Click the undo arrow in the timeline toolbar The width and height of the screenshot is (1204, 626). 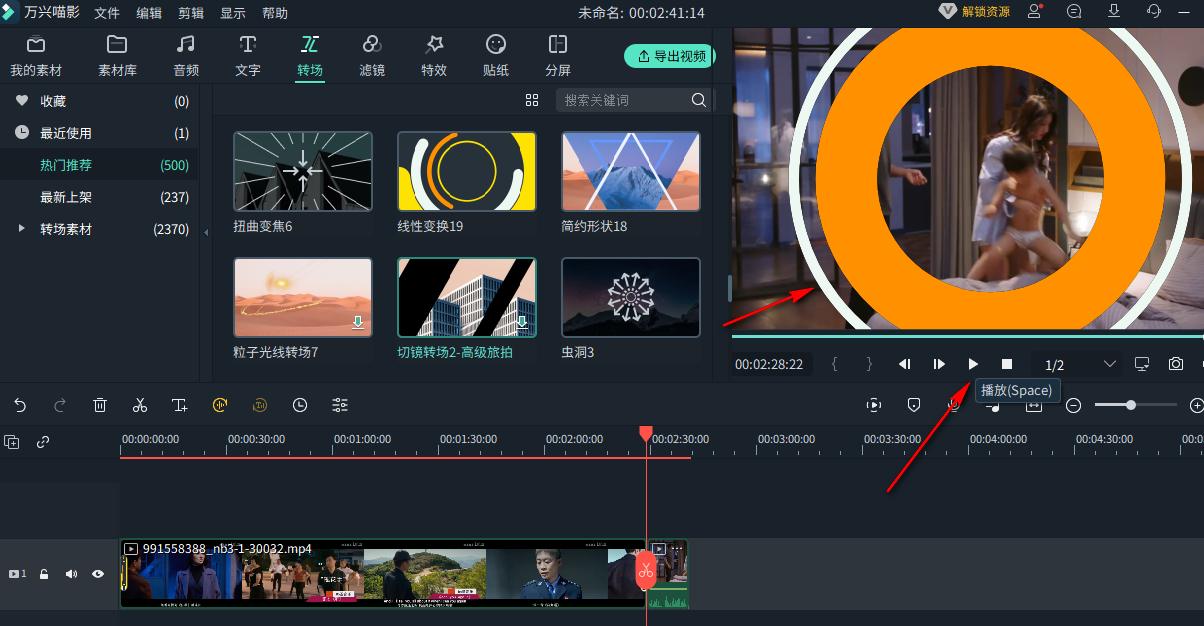coord(20,405)
